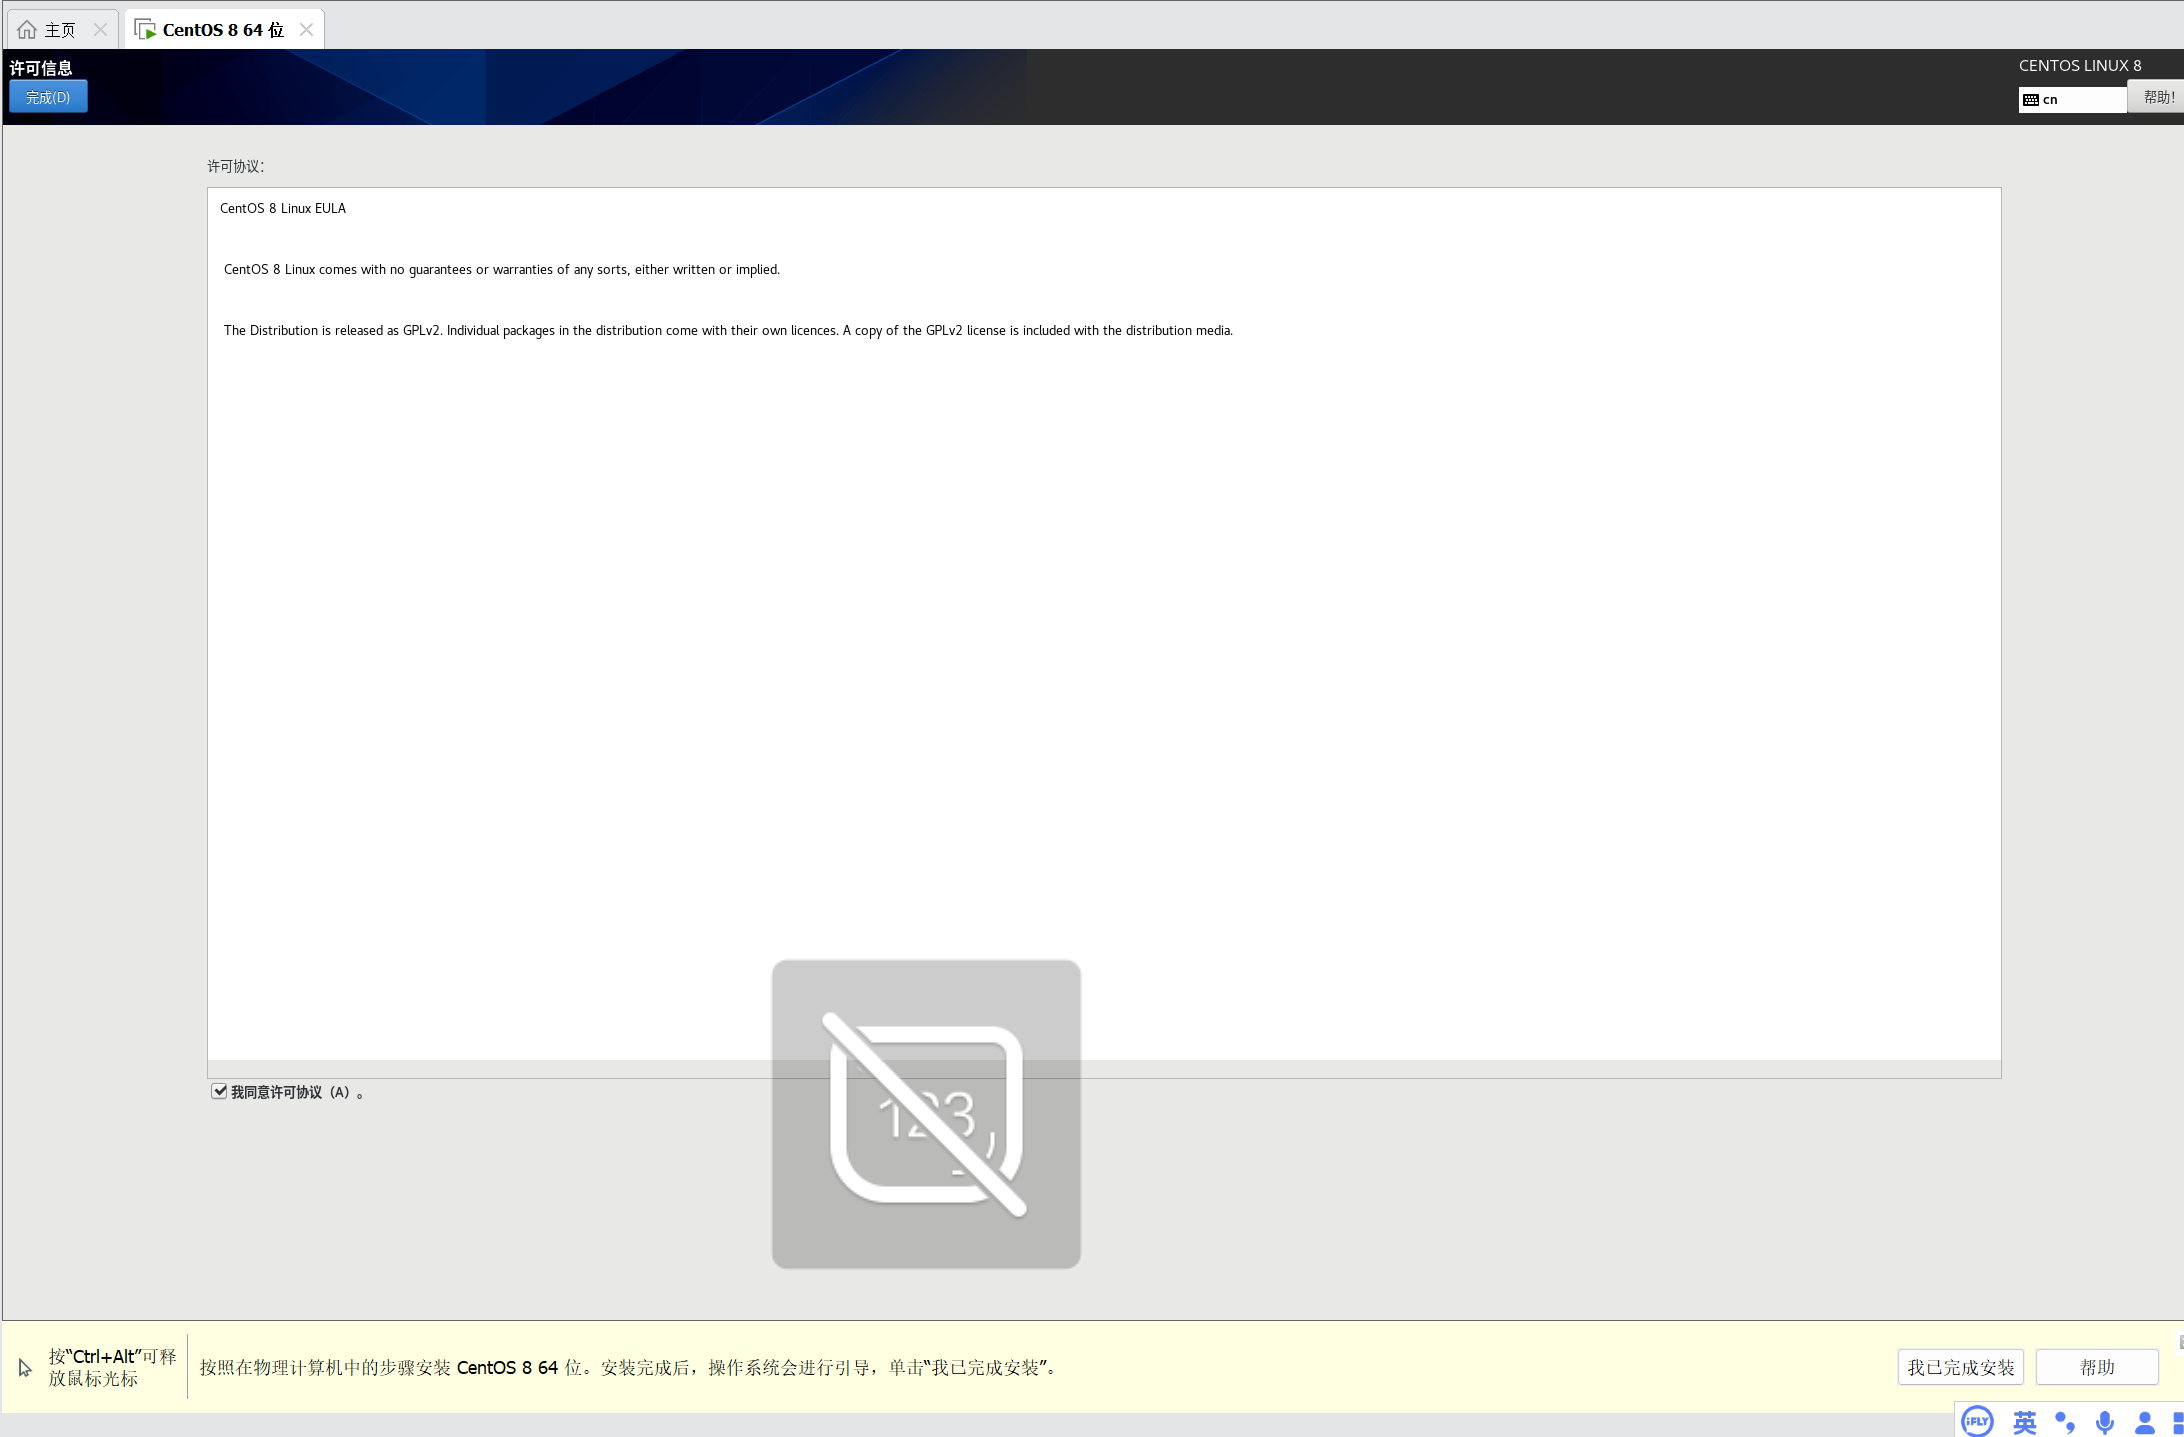
Task: Click the CentOS 8 Linux EULA title text
Action: click(283, 208)
